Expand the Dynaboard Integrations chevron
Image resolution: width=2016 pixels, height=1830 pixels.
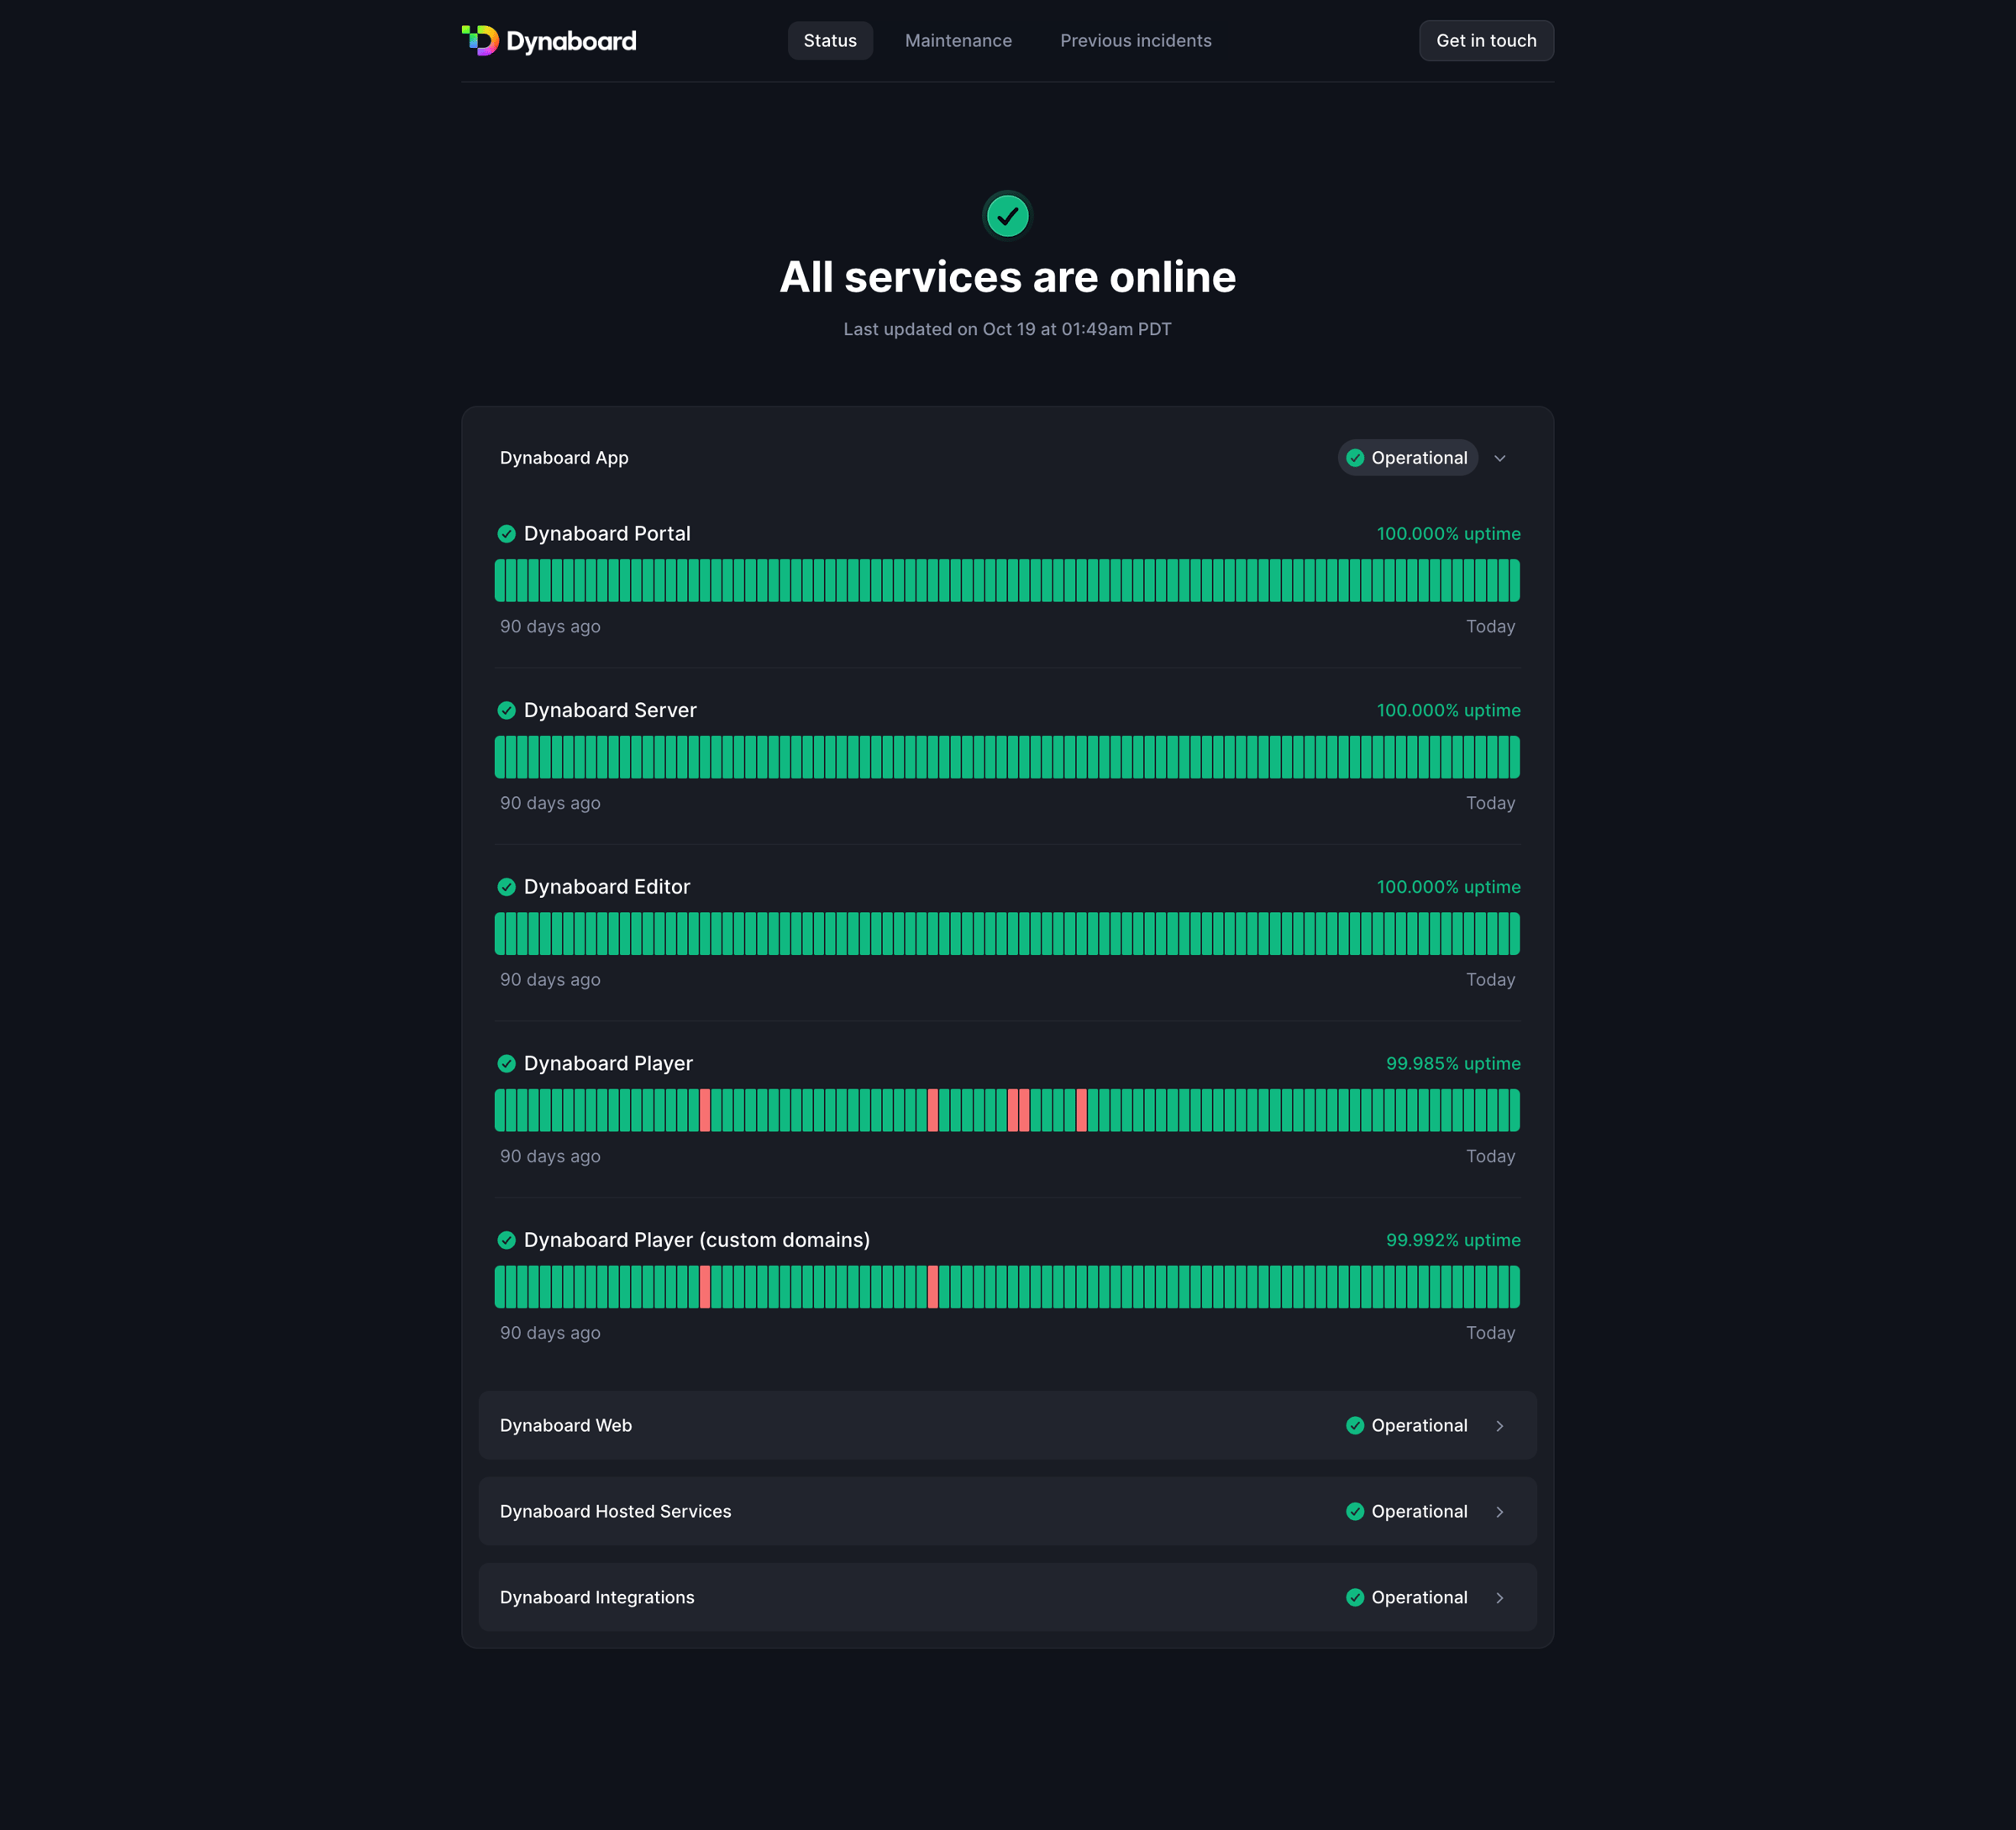[x=1499, y=1598]
